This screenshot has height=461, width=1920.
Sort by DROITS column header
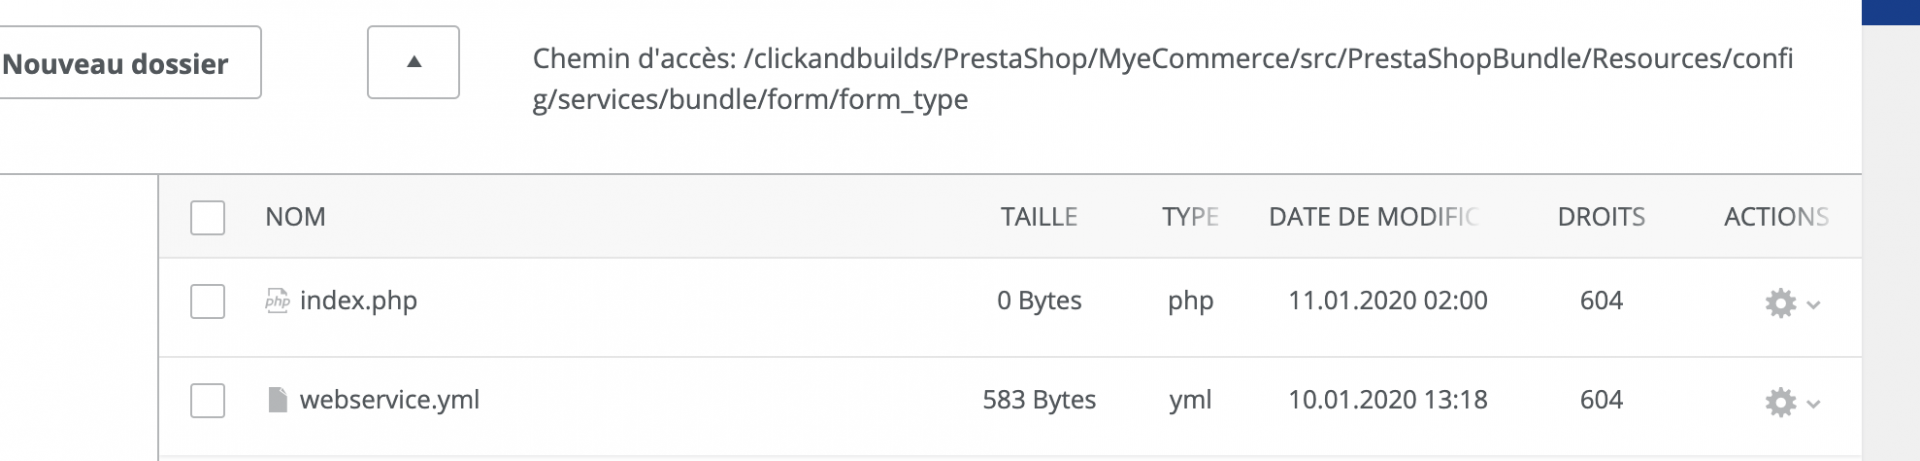tap(1601, 216)
